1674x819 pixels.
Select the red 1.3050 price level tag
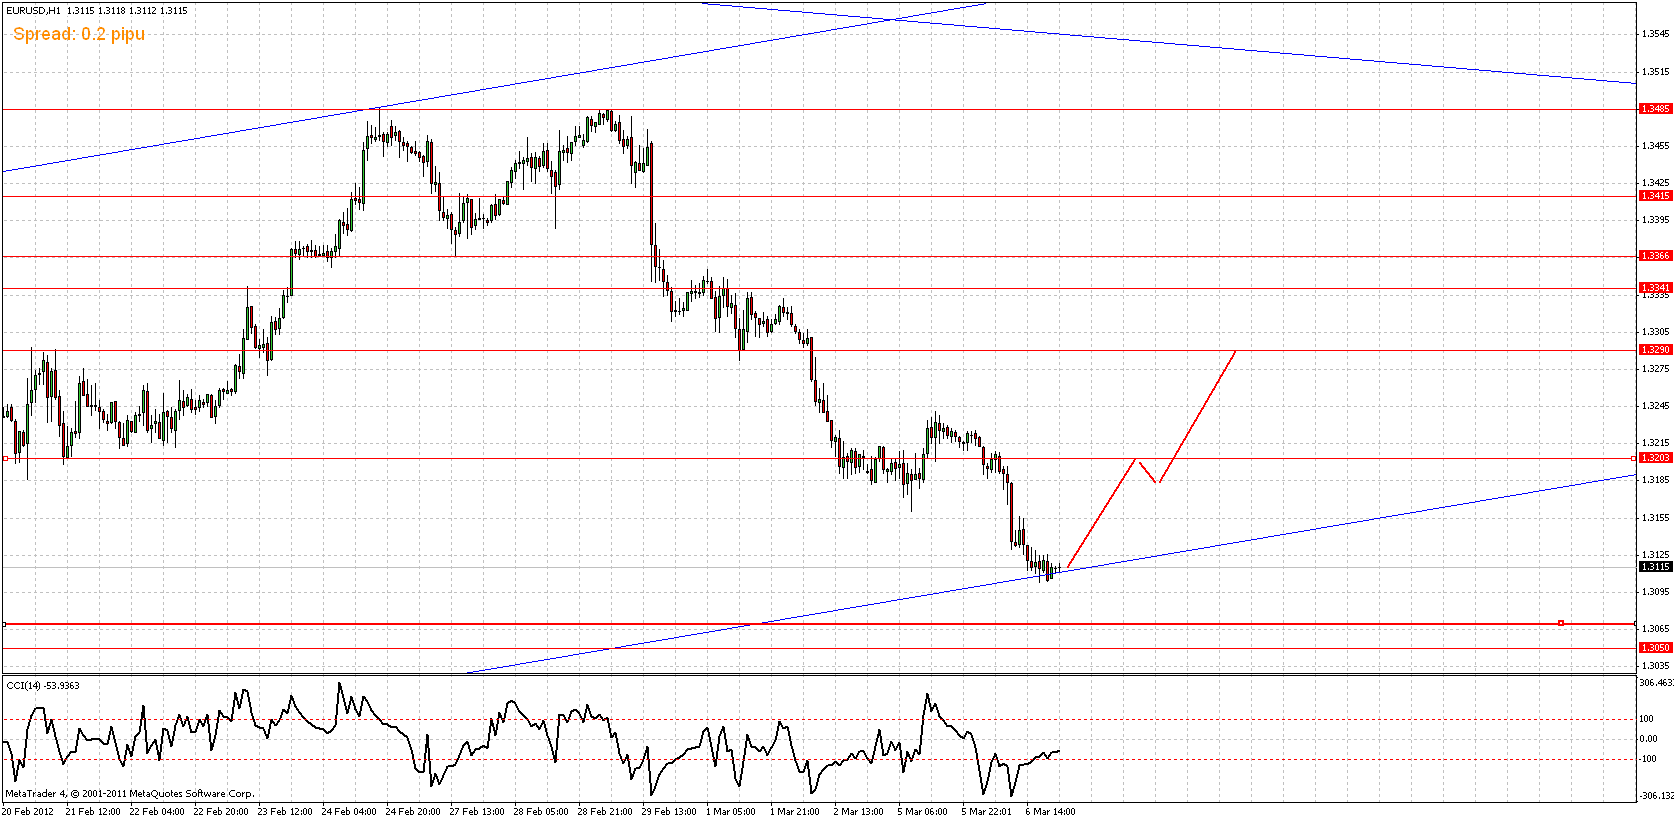[1655, 648]
